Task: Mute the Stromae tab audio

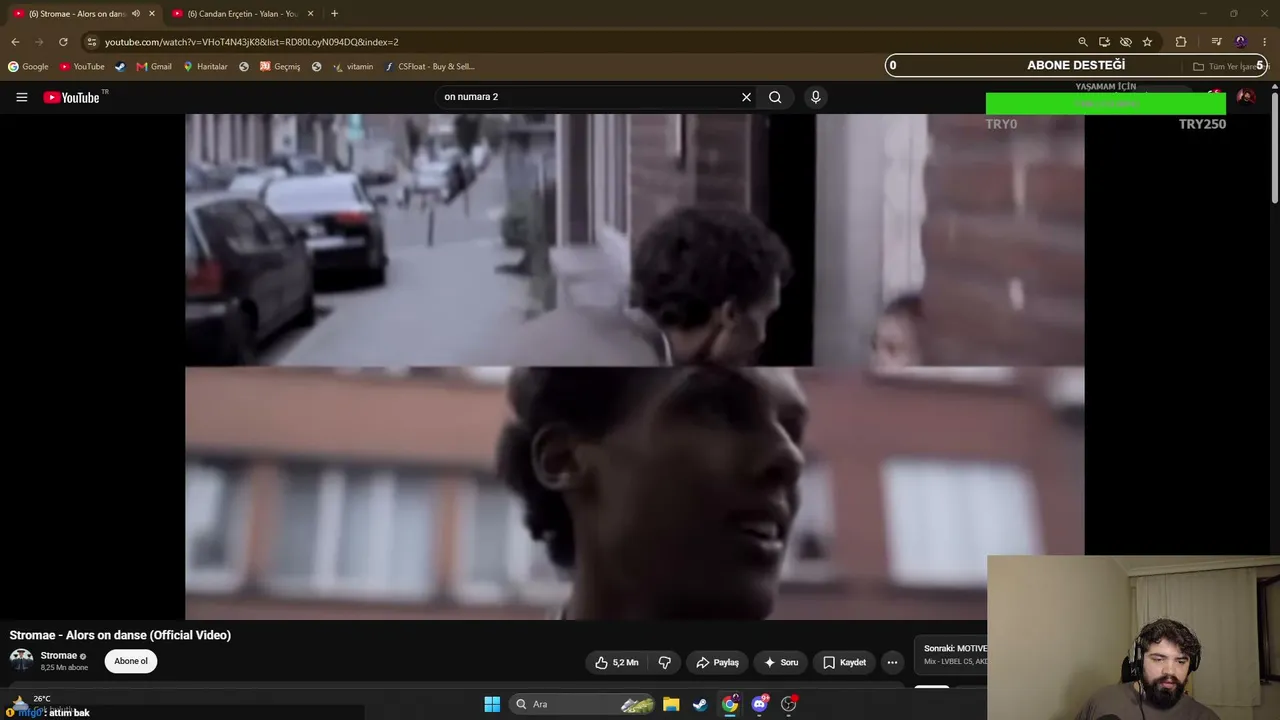Action: click(x=136, y=14)
